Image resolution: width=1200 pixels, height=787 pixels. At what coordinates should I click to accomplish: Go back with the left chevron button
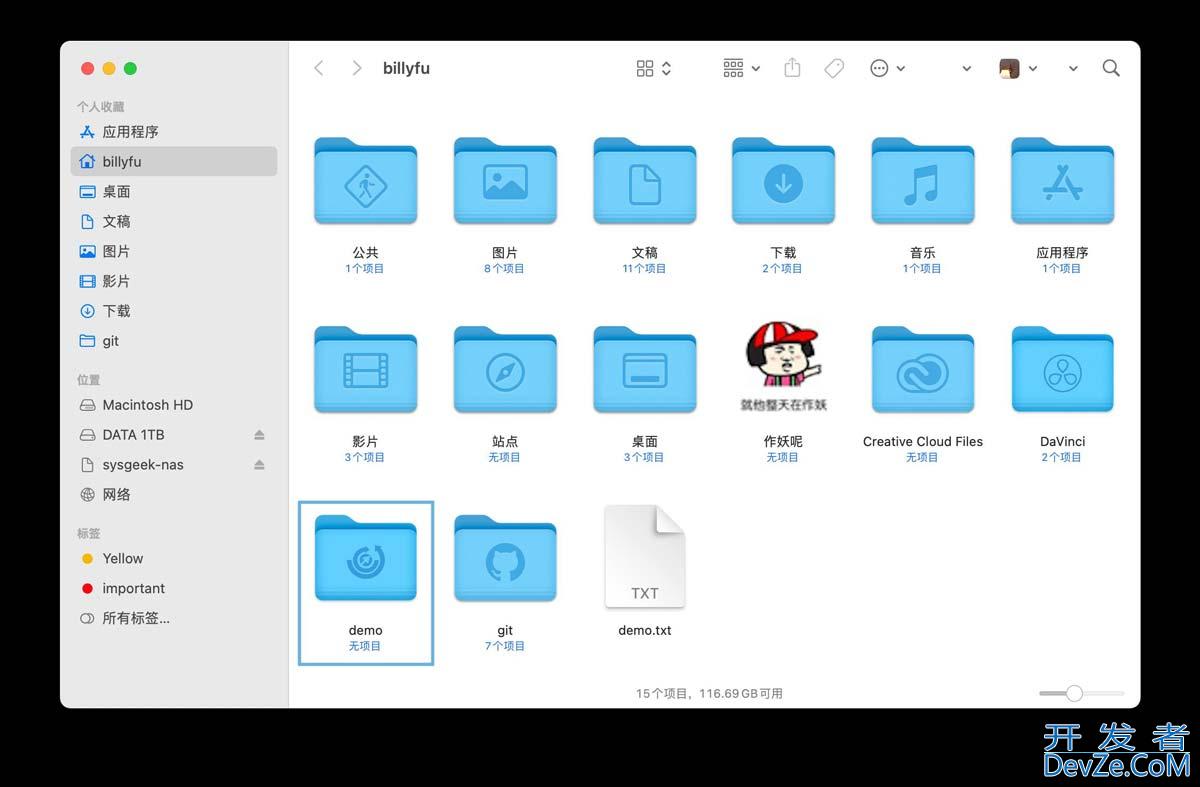[319, 68]
